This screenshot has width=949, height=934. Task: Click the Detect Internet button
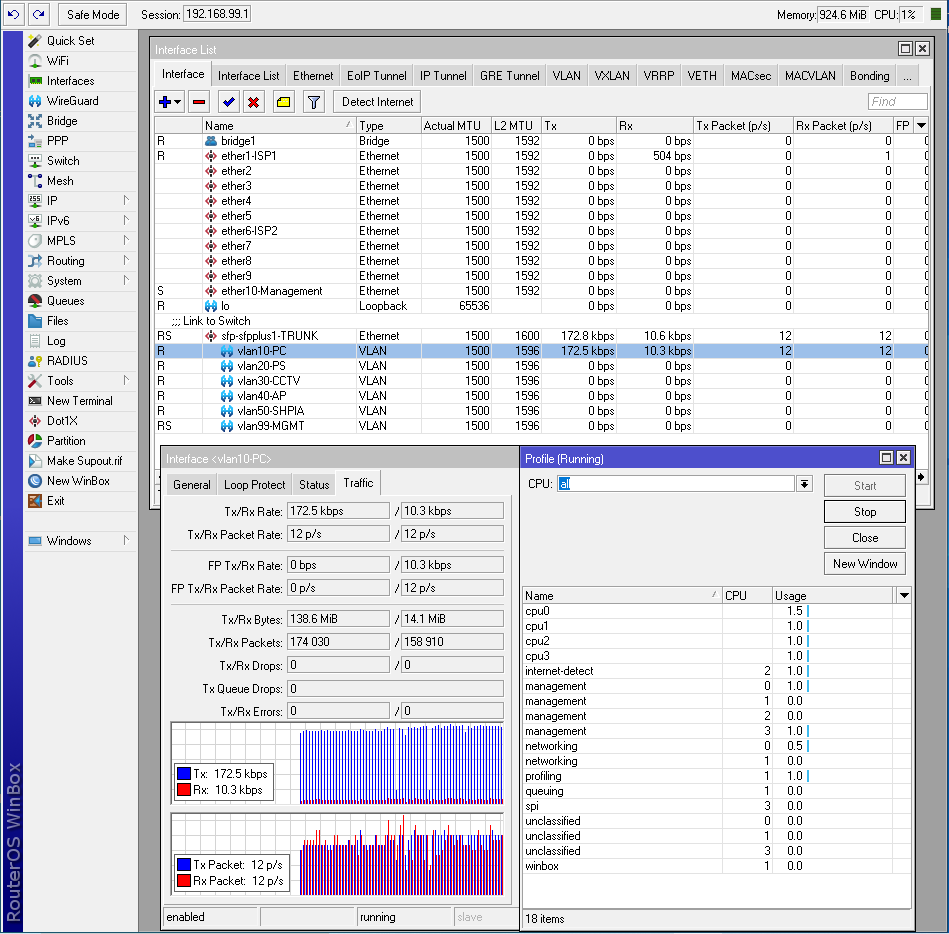(376, 101)
